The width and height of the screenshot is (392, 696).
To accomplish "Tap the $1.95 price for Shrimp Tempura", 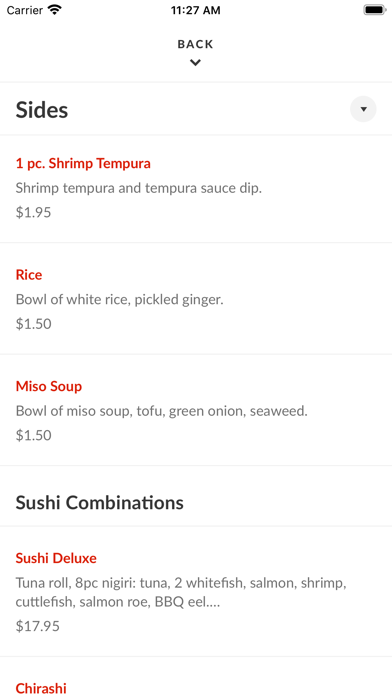I will 33,212.
